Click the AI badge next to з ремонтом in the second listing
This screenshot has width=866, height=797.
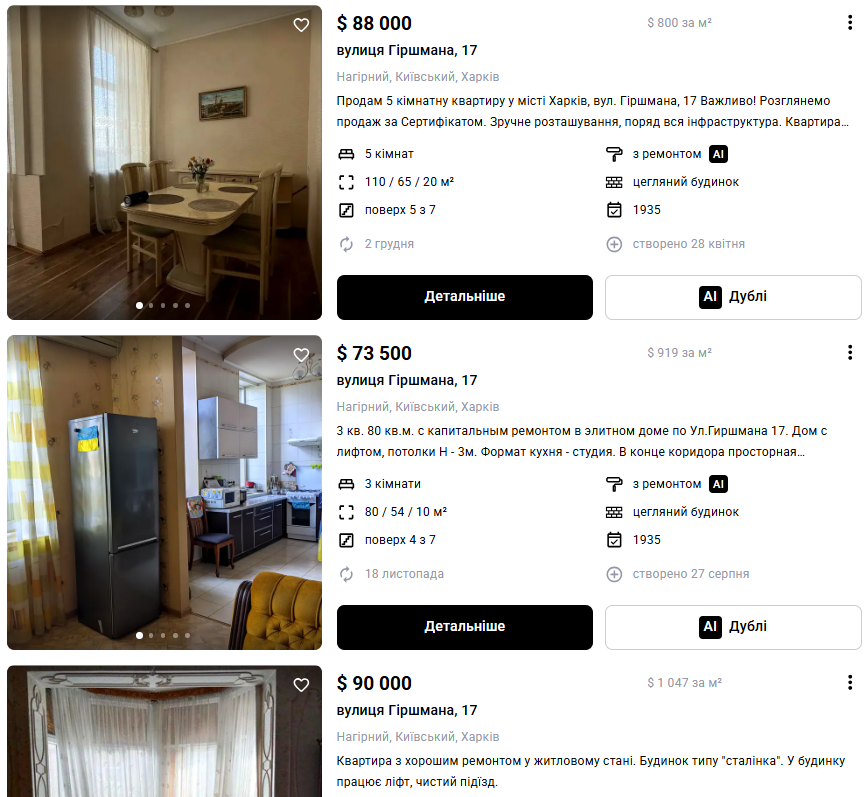tap(718, 484)
